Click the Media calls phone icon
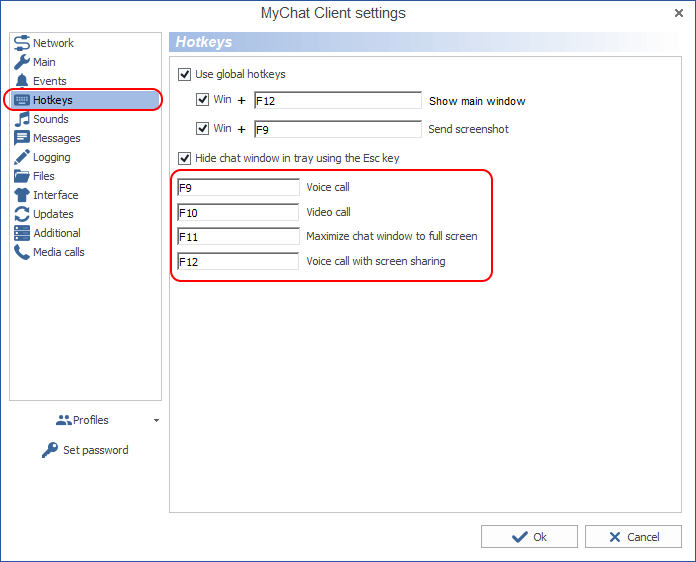 [x=22, y=252]
